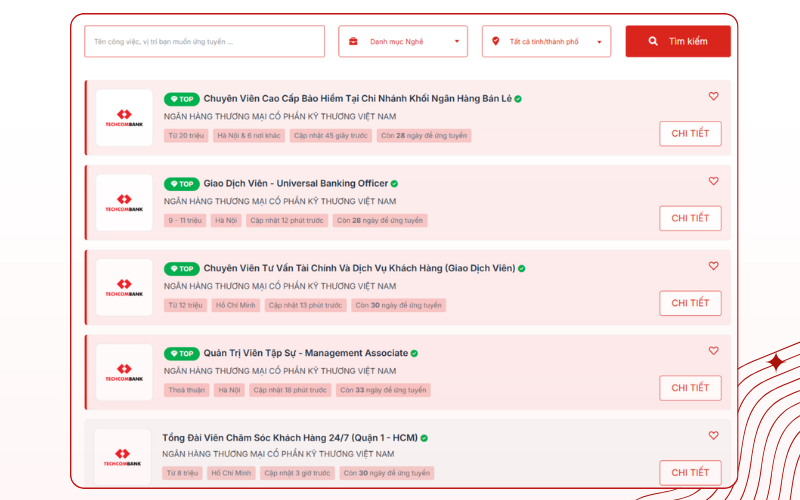Click Techcombank logo of Quản Trị Viên Tập Sự
Viewport: 800px width, 500px height.
point(124,372)
